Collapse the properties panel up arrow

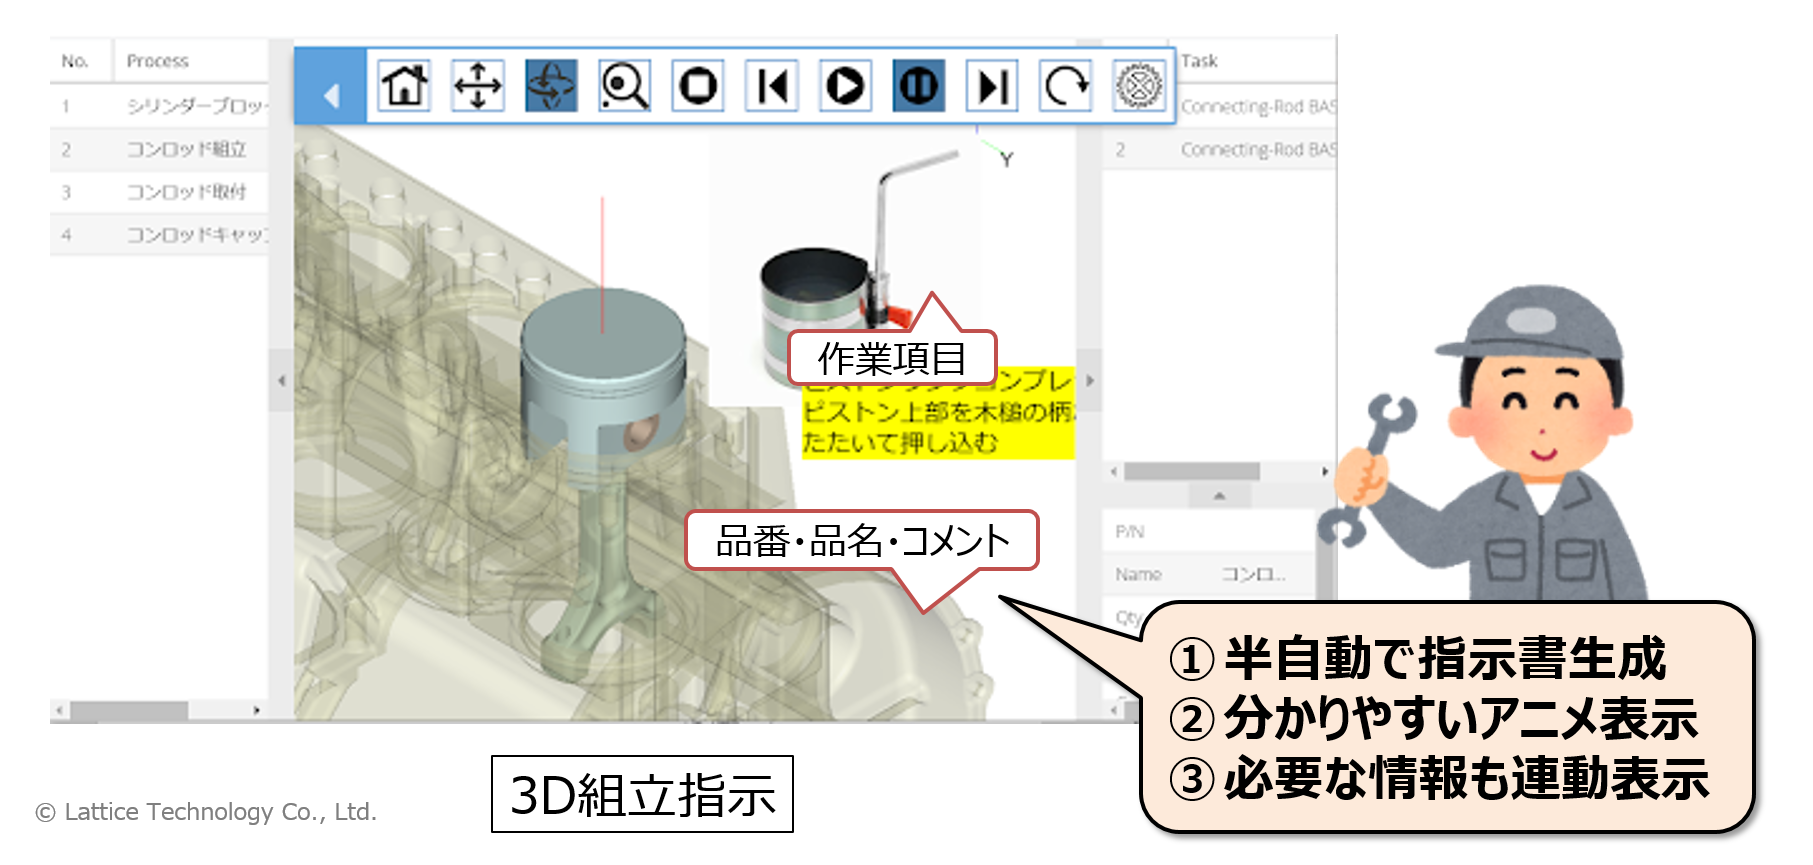coord(1219,496)
